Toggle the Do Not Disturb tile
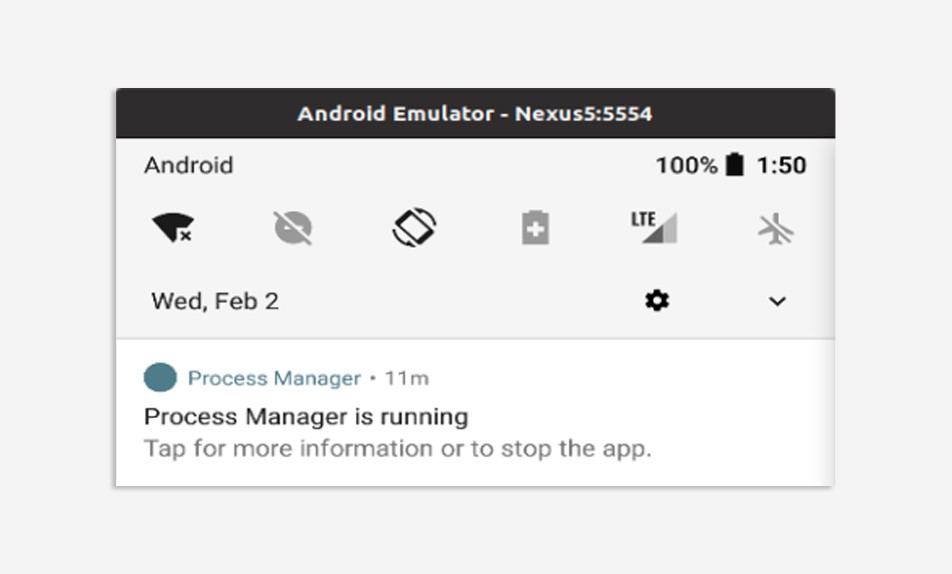Viewport: 952px width, 574px height. click(x=293, y=228)
